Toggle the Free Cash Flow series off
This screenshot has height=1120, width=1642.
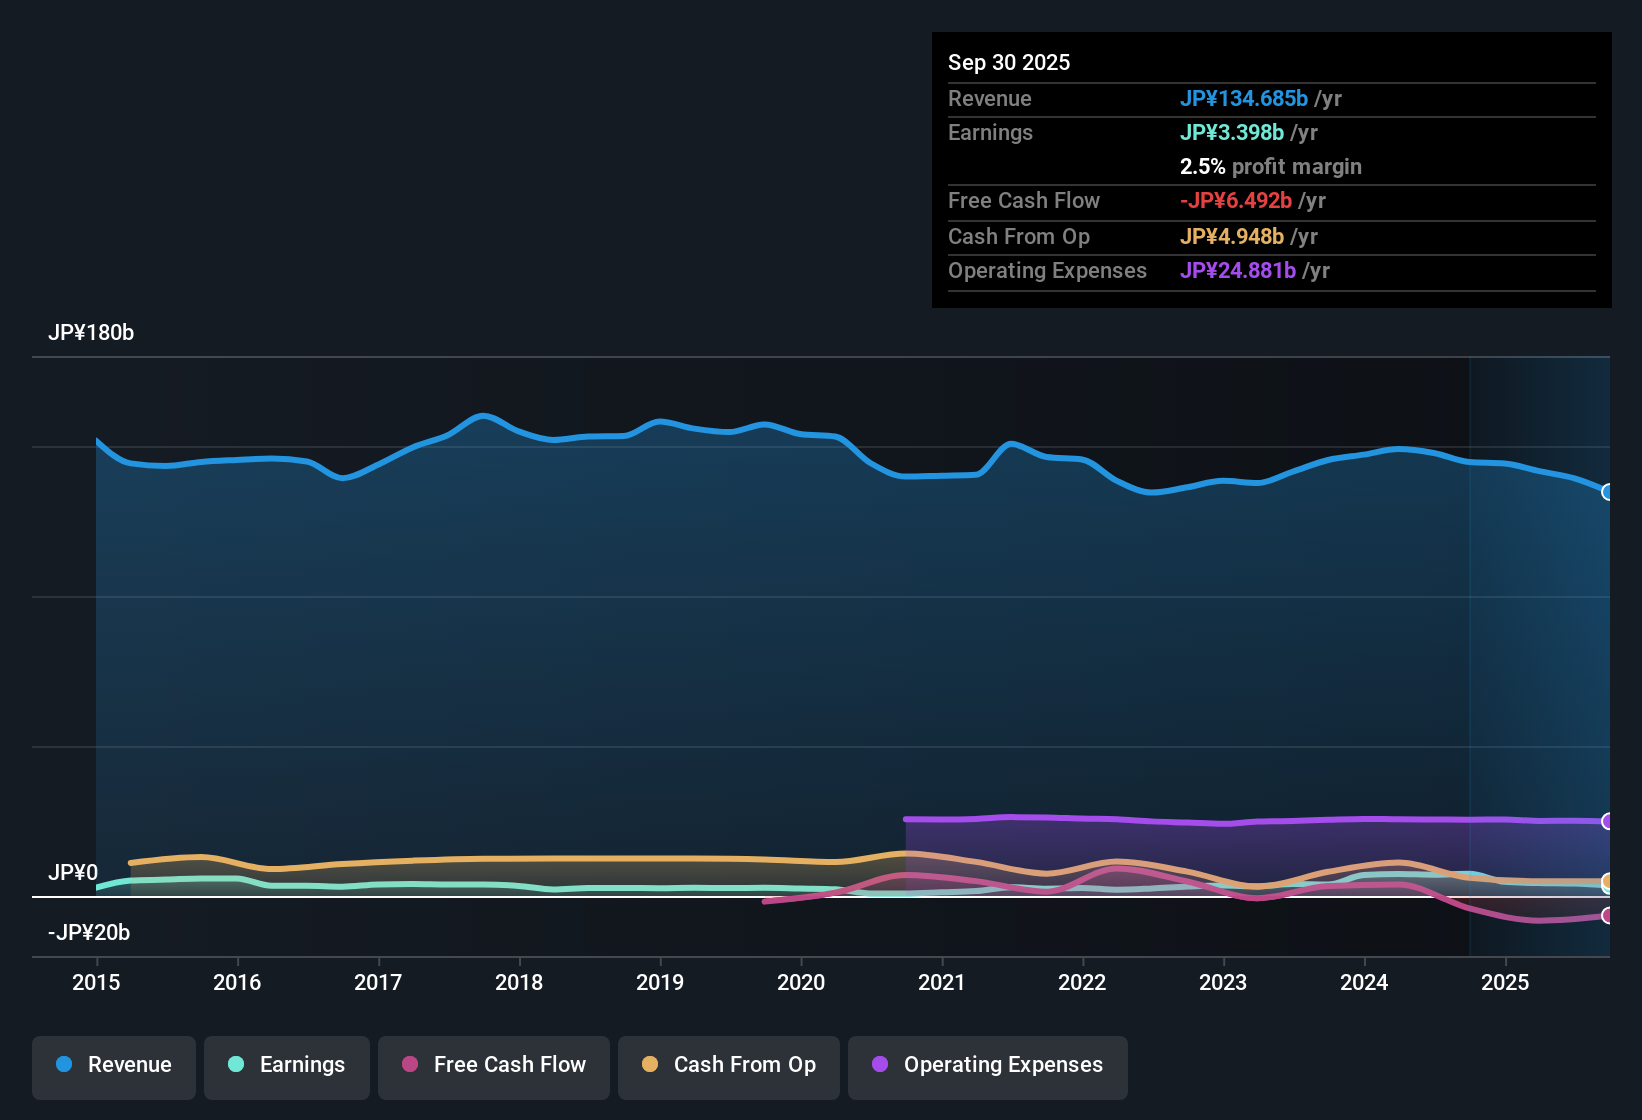pos(493,1065)
